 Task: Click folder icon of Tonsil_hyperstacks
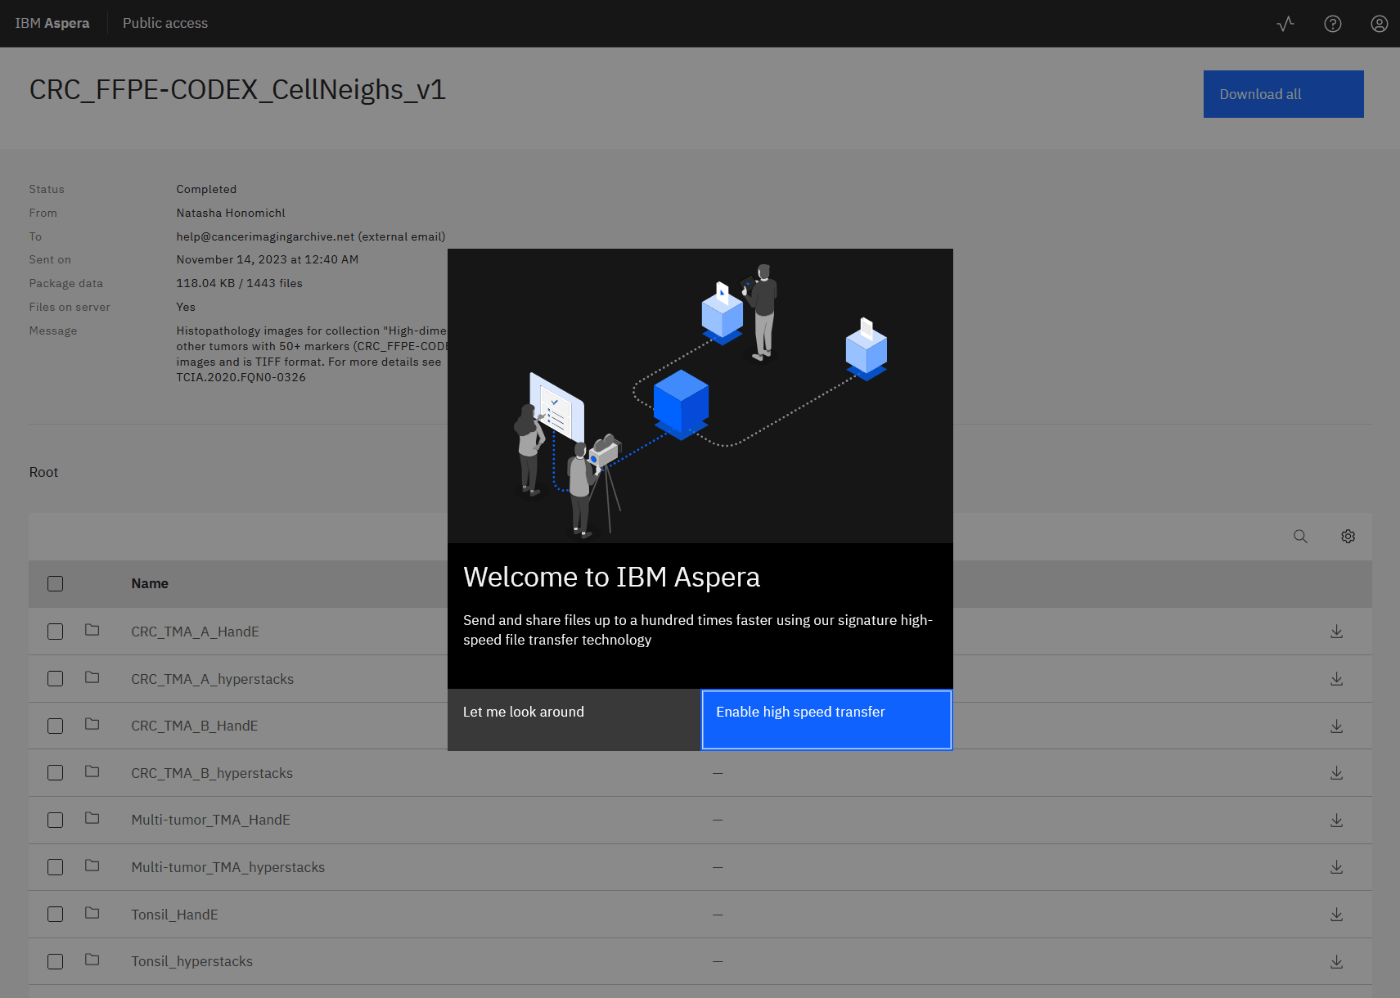pos(92,960)
